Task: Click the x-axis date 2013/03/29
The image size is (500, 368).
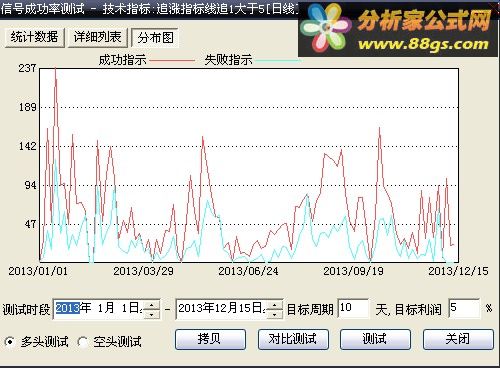Action: click(x=143, y=271)
